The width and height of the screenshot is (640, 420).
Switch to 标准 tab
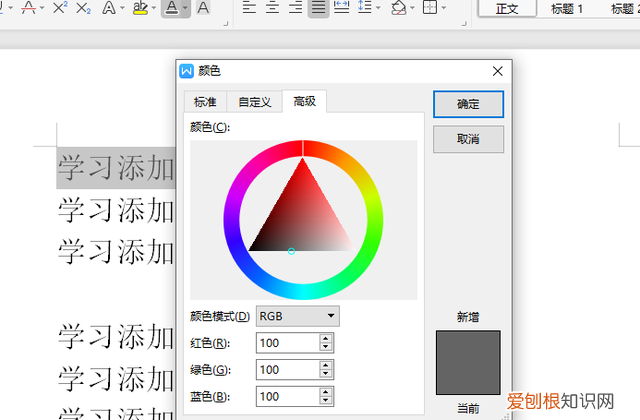[205, 102]
